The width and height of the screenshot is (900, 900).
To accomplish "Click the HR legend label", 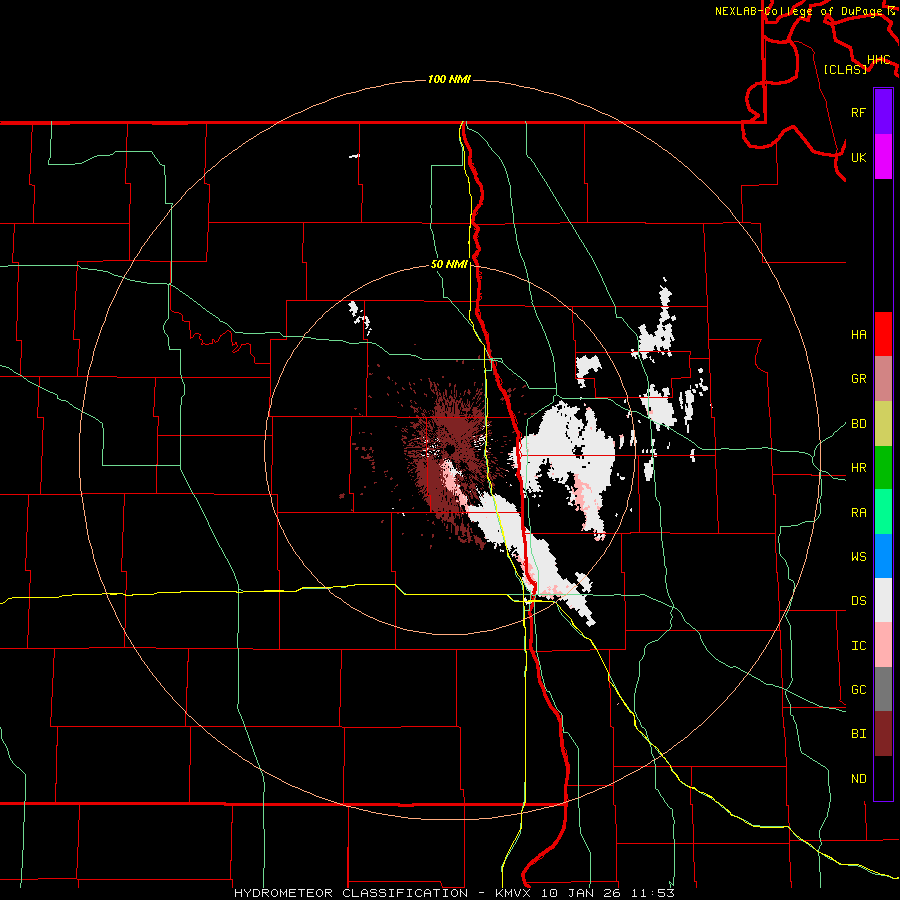I will point(858,468).
